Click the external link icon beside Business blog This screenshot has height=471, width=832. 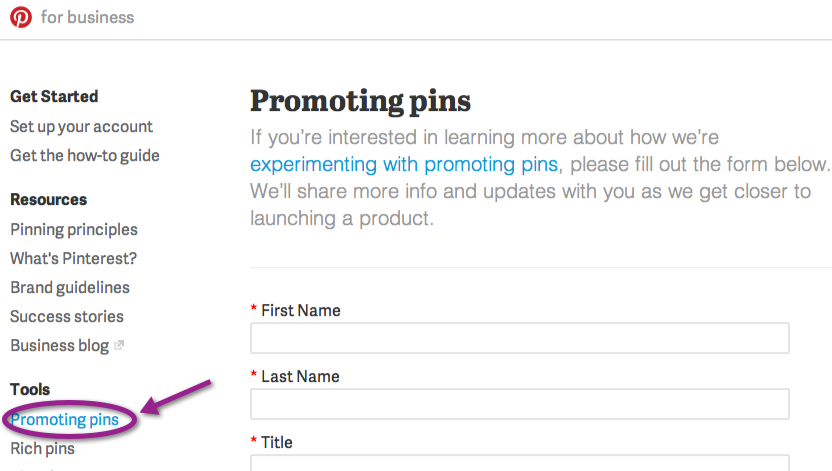click(119, 345)
